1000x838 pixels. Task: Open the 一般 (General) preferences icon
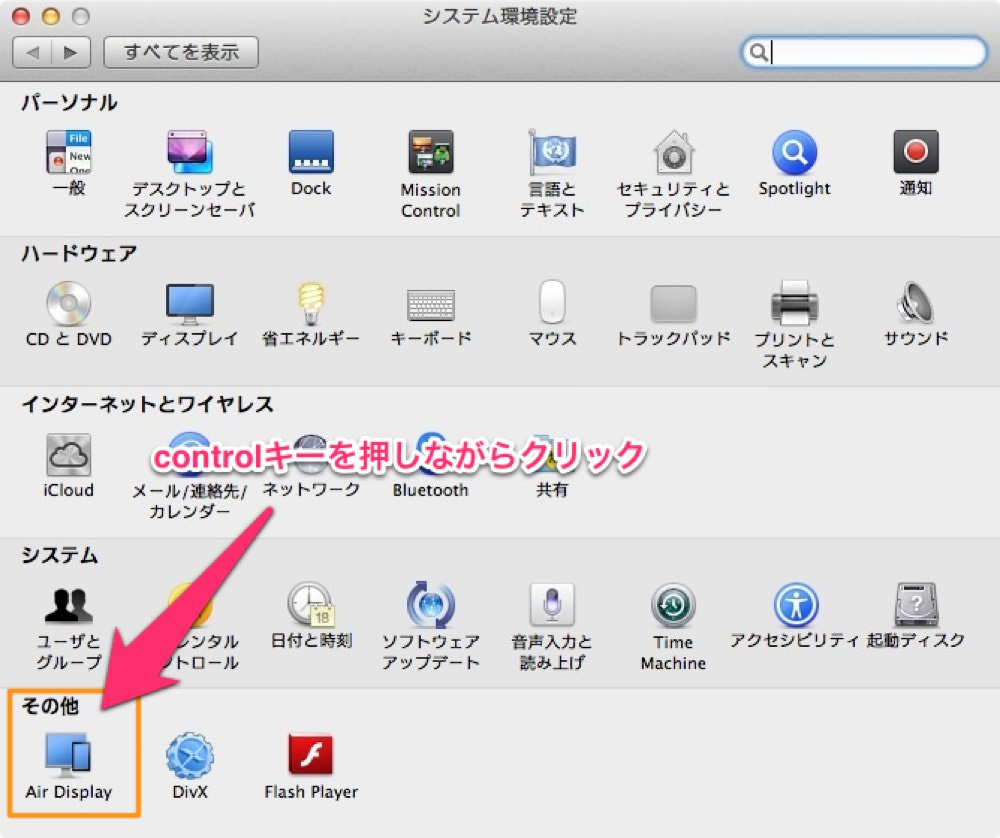(69, 152)
